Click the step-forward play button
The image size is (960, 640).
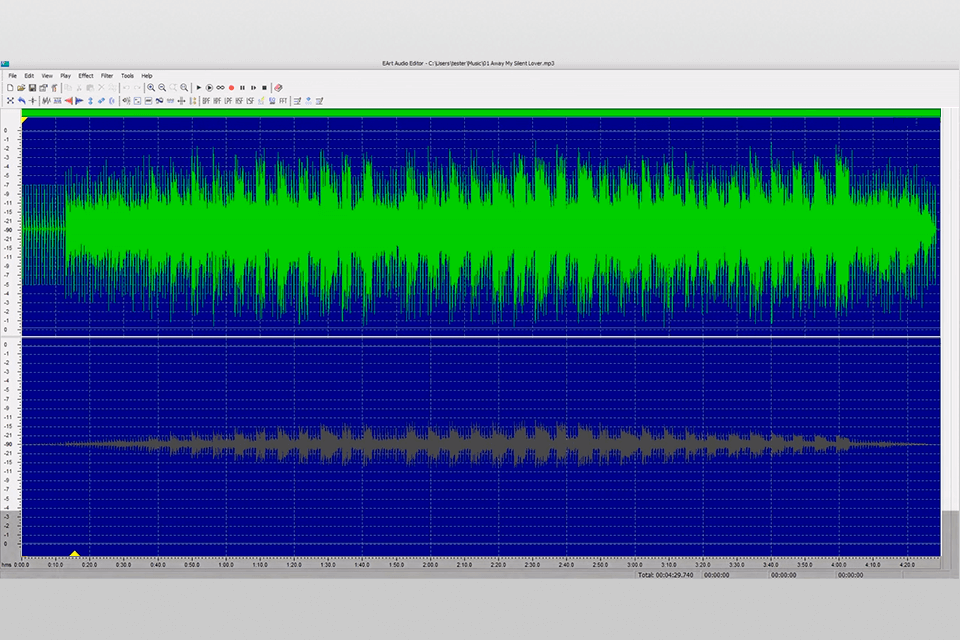coord(253,88)
